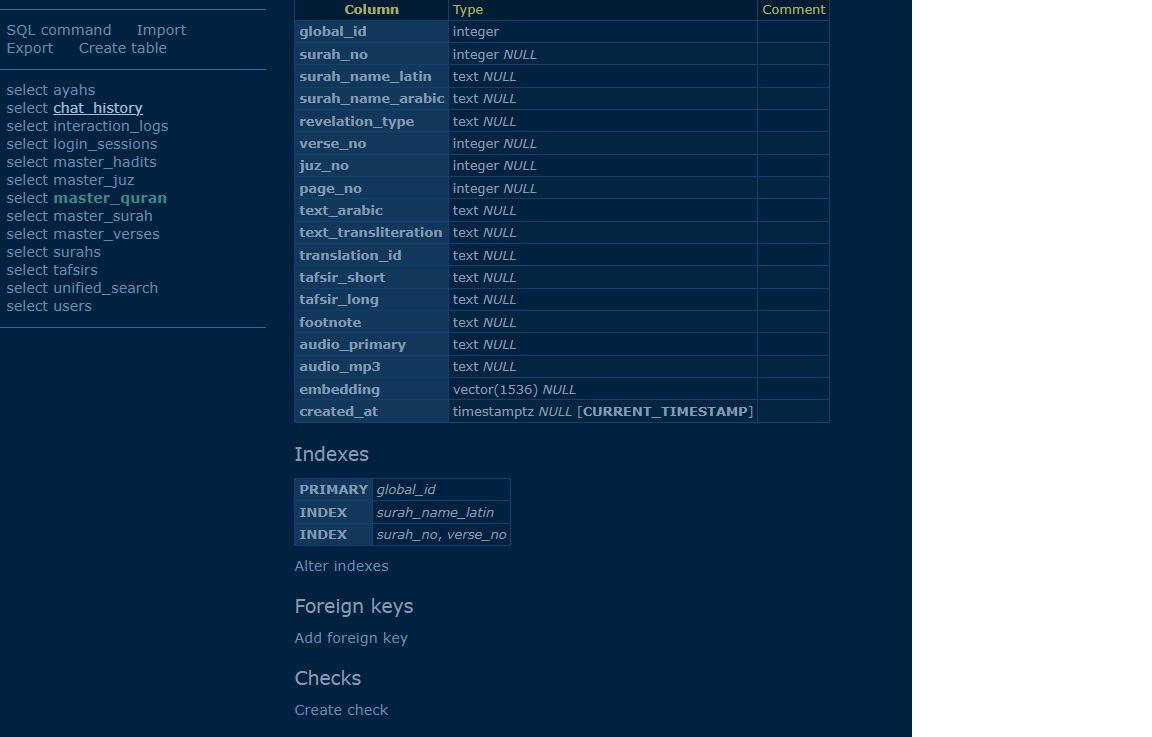Viewport: 1152px width, 737px height.
Task: Open the Export page
Action: tap(30, 48)
